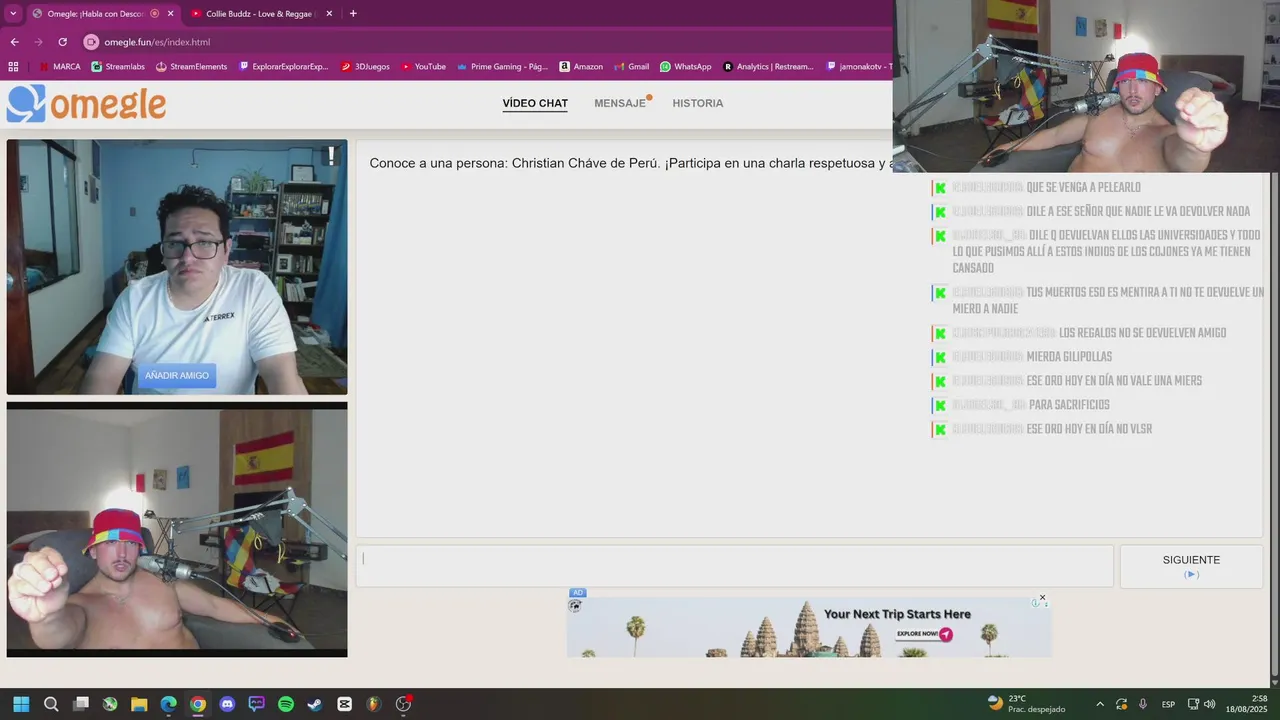Click chat message 'QUE SE VENGA A PELEARLO'
This screenshot has height=720, width=1280.
point(1083,188)
